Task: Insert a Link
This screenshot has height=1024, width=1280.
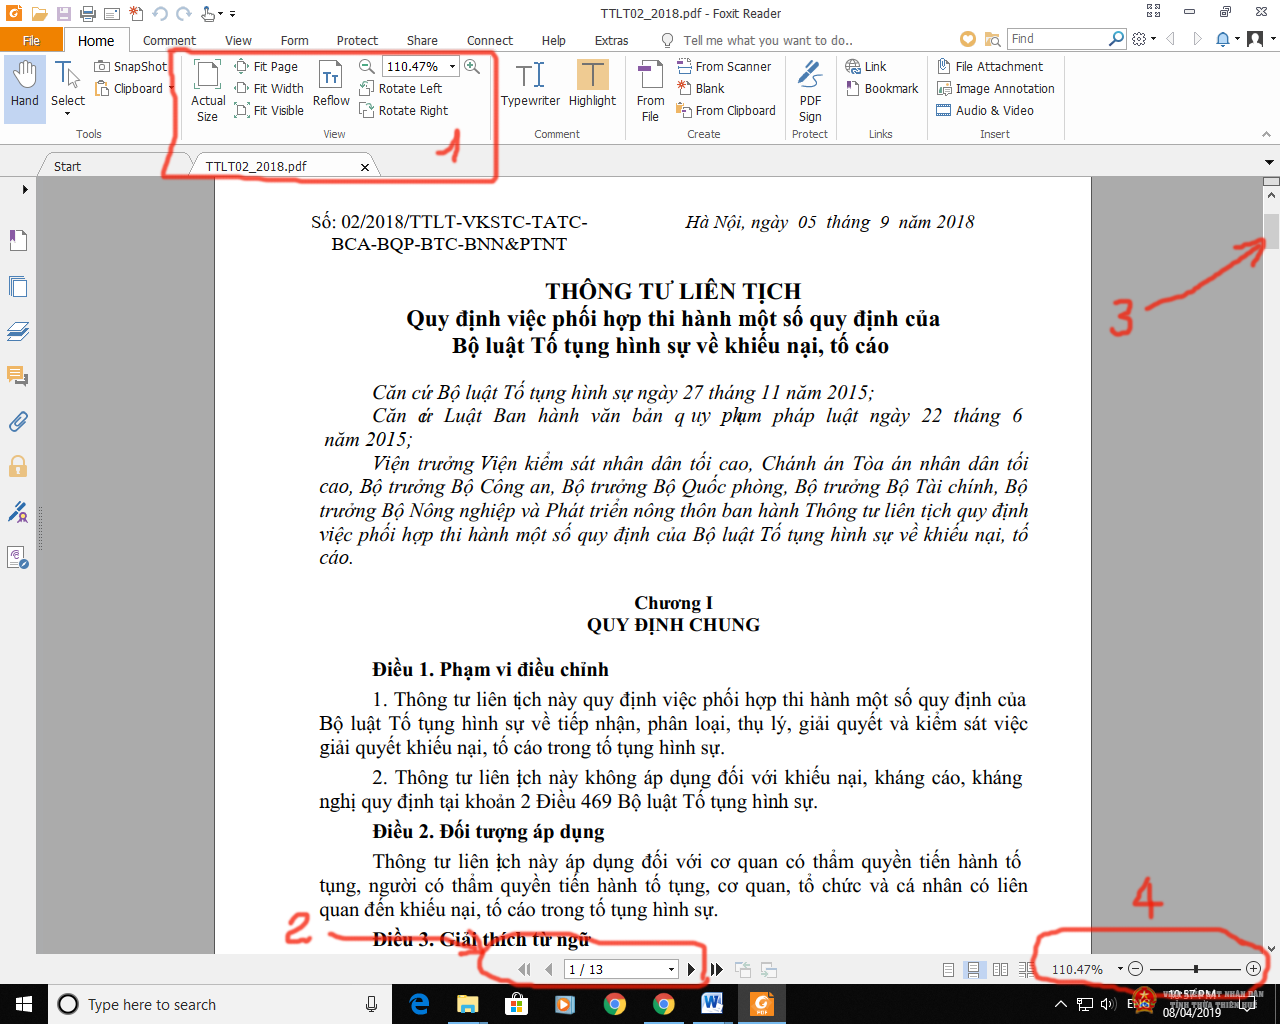Action: click(866, 66)
